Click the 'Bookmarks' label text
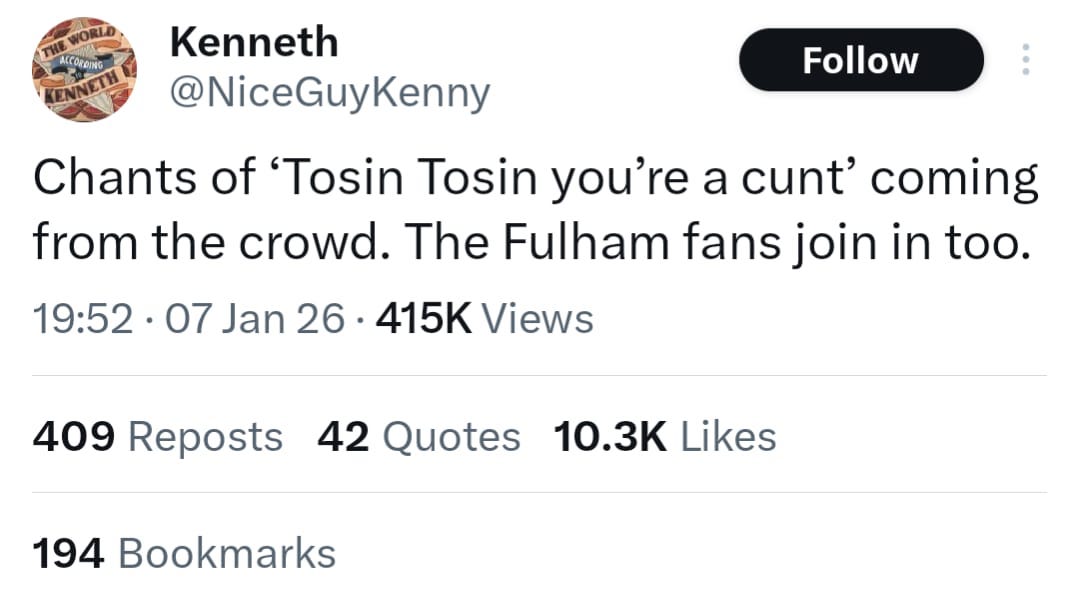 pos(227,553)
